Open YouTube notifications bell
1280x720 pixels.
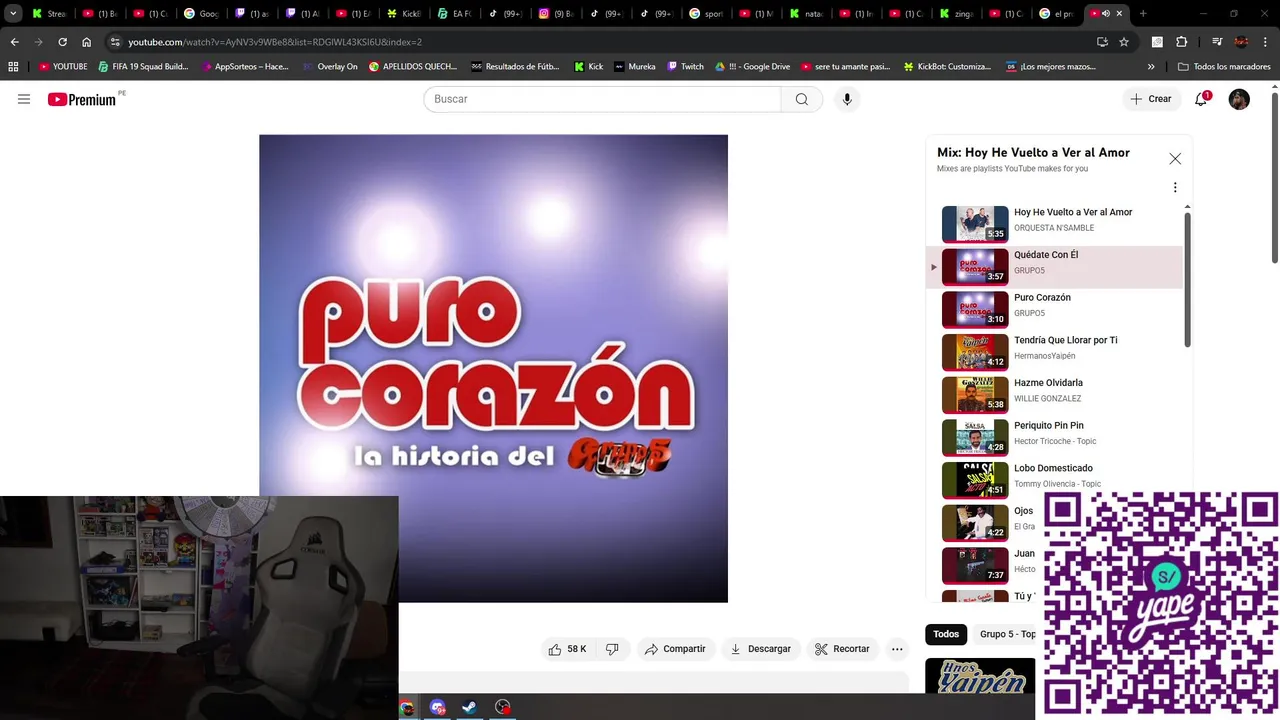1201,99
